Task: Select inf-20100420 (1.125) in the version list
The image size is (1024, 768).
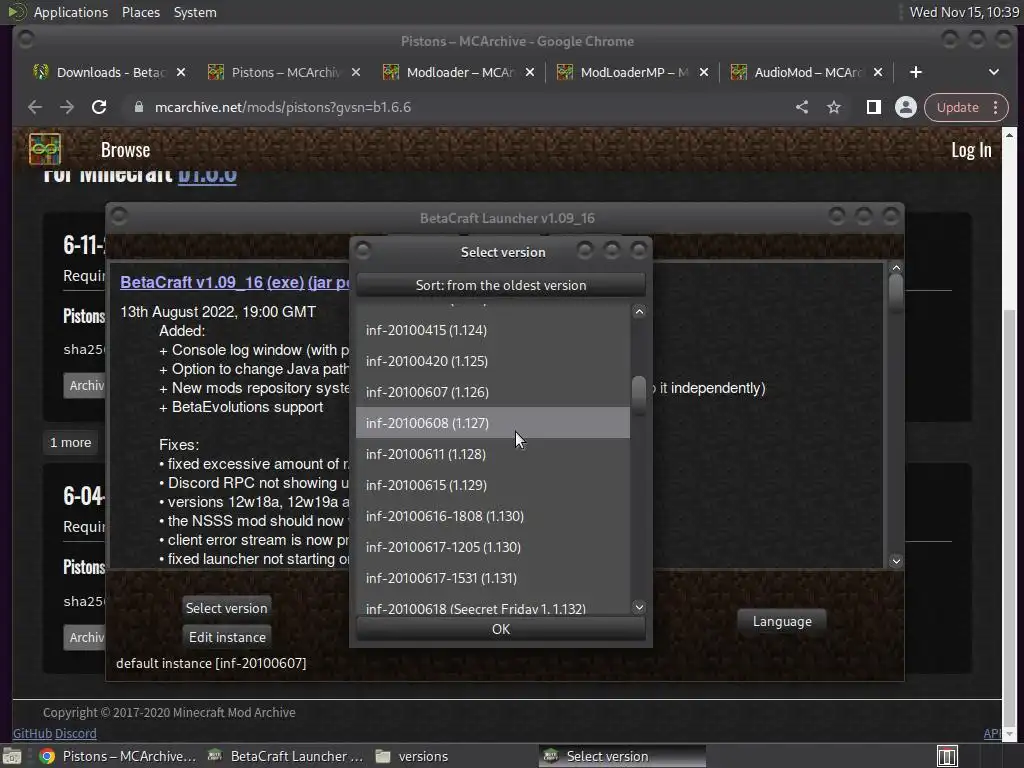Action: point(492,361)
